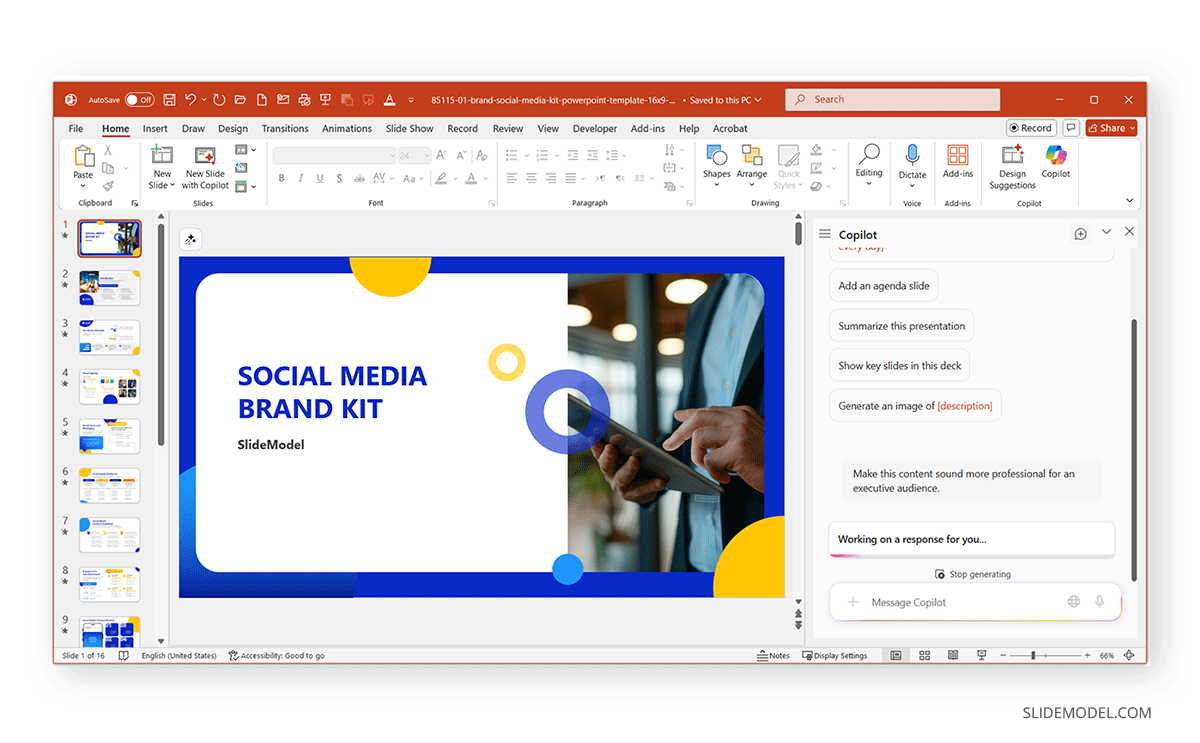Open the font size dropdown
Viewport: 1200px width, 743px height.
coord(426,156)
